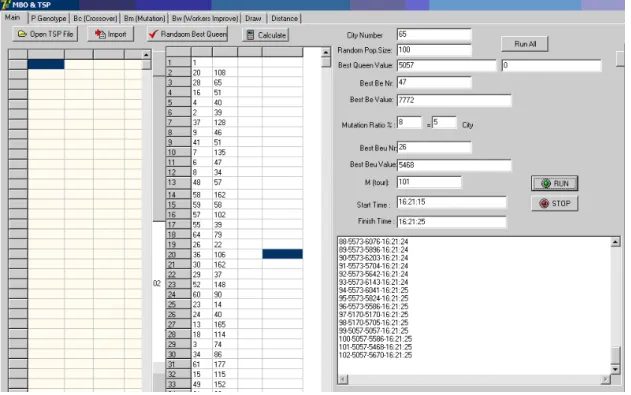Viewport: 631px width, 395px height.
Task: Open the Bw (Workers Improve) tab
Action: 205,19
